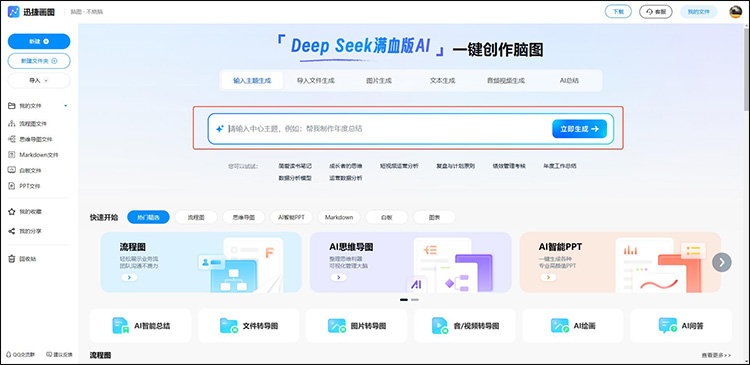Viewport: 750px width, 365px height.
Task: Try the 复盘与计划原则 suggestion
Action: click(455, 166)
